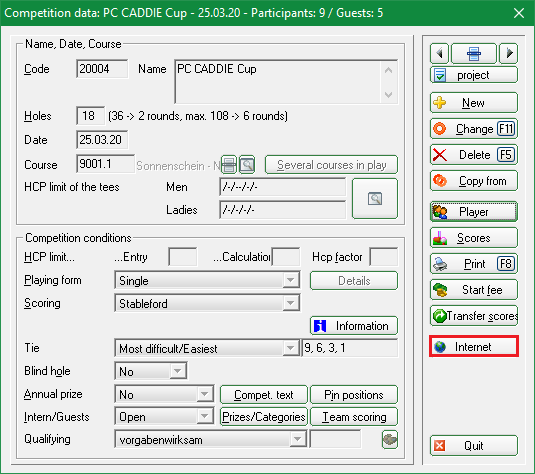Click the HCP limit Entry field
The width and height of the screenshot is (535, 474).
click(x=183, y=257)
